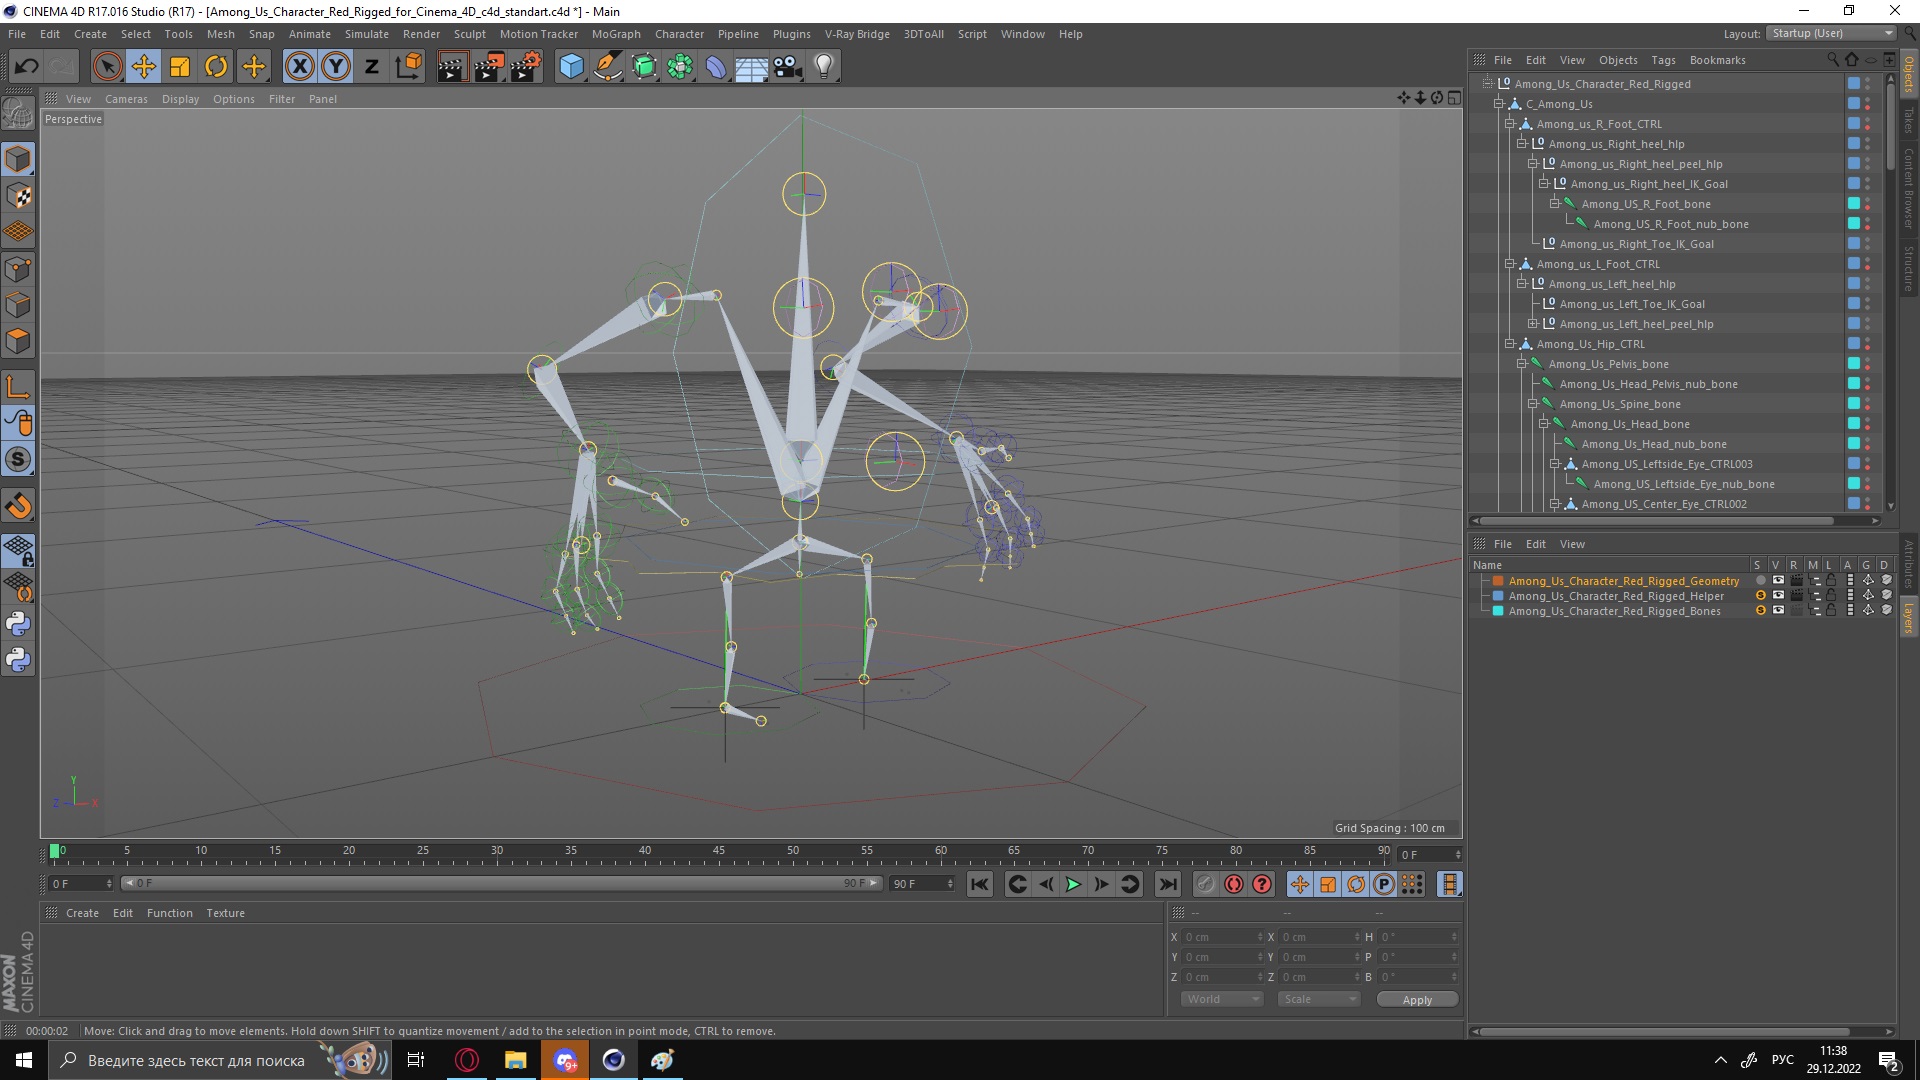This screenshot has height=1080, width=1920.
Task: Toggle the Y axis lock
Action: (336, 67)
